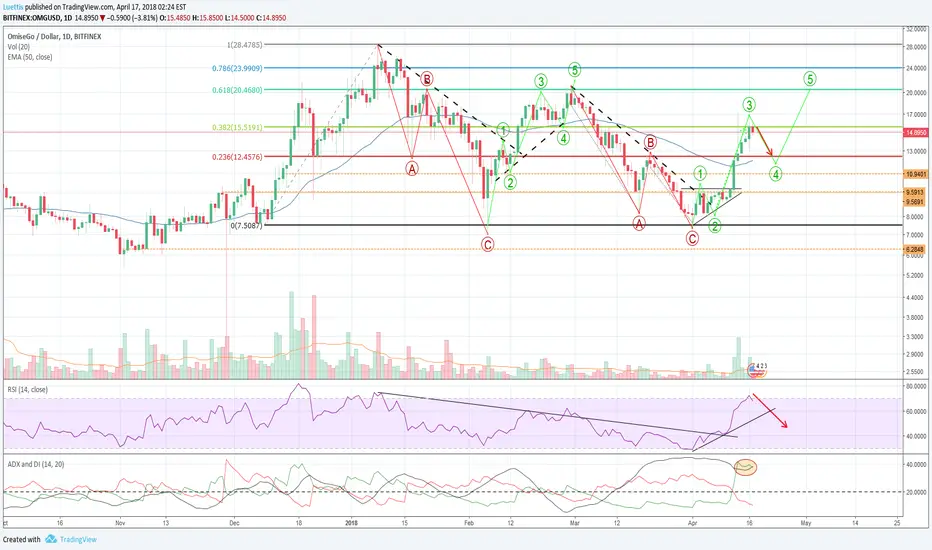The image size is (932, 550).
Task: Follow the TradingView link beside Created with
Action: (x=78, y=539)
